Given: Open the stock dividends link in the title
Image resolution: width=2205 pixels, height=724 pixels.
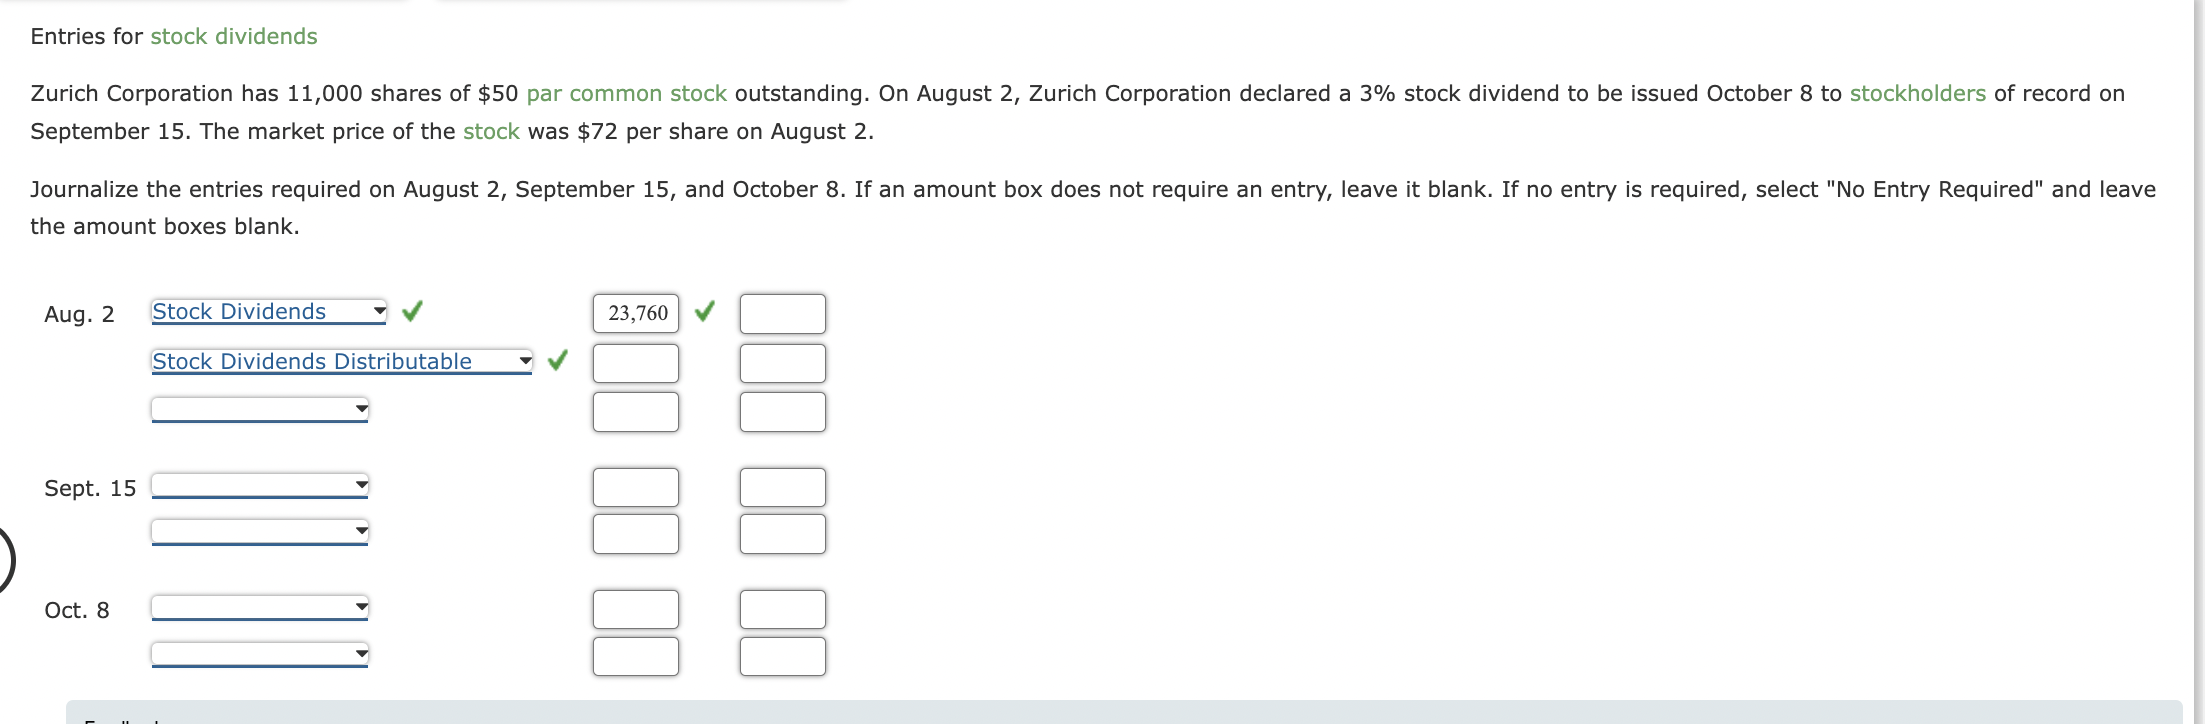Looking at the screenshot, I should [x=232, y=36].
